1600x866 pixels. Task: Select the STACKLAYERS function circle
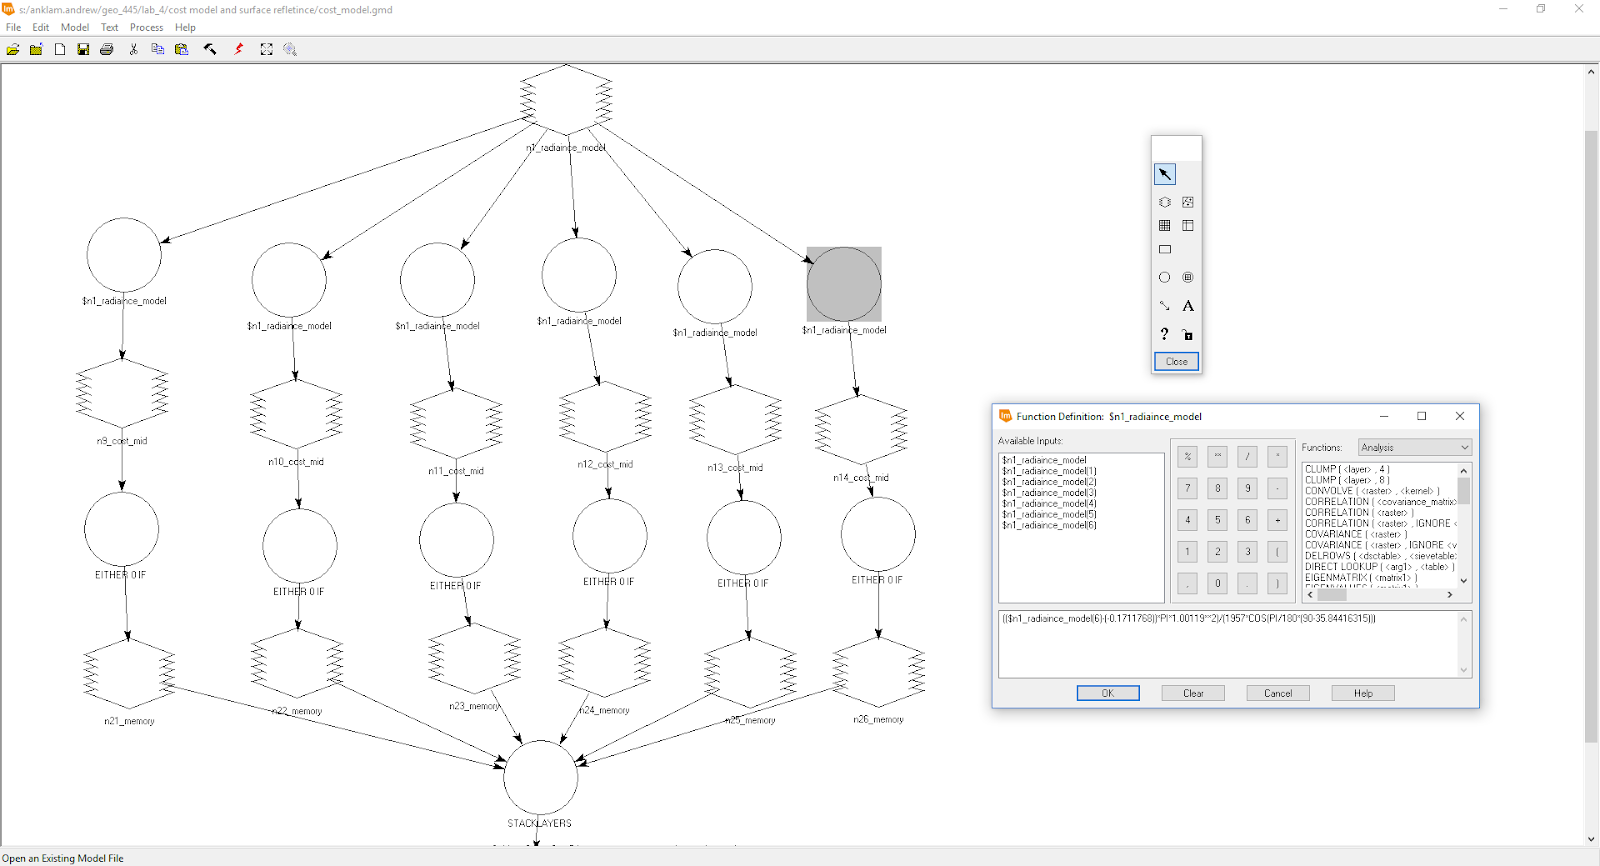540,777
